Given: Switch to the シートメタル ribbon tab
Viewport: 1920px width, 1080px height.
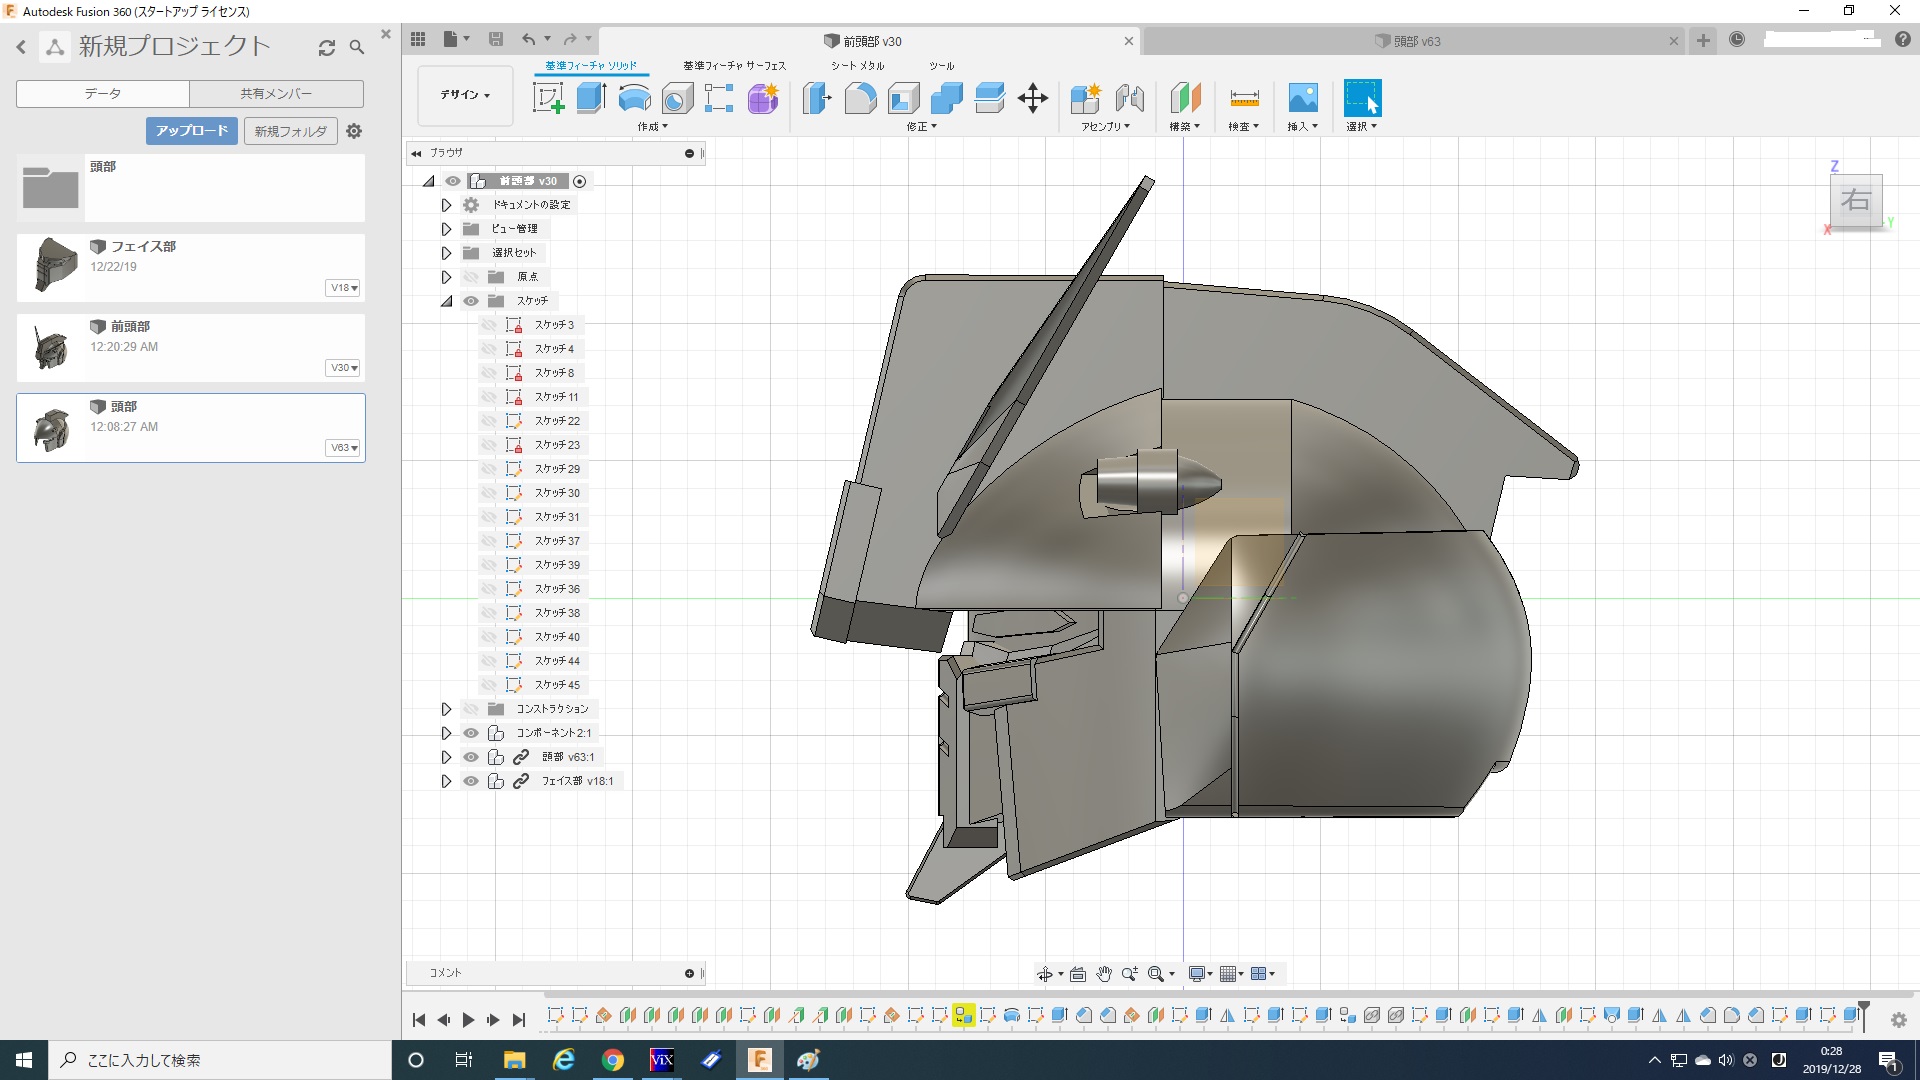Looking at the screenshot, I should (x=857, y=66).
